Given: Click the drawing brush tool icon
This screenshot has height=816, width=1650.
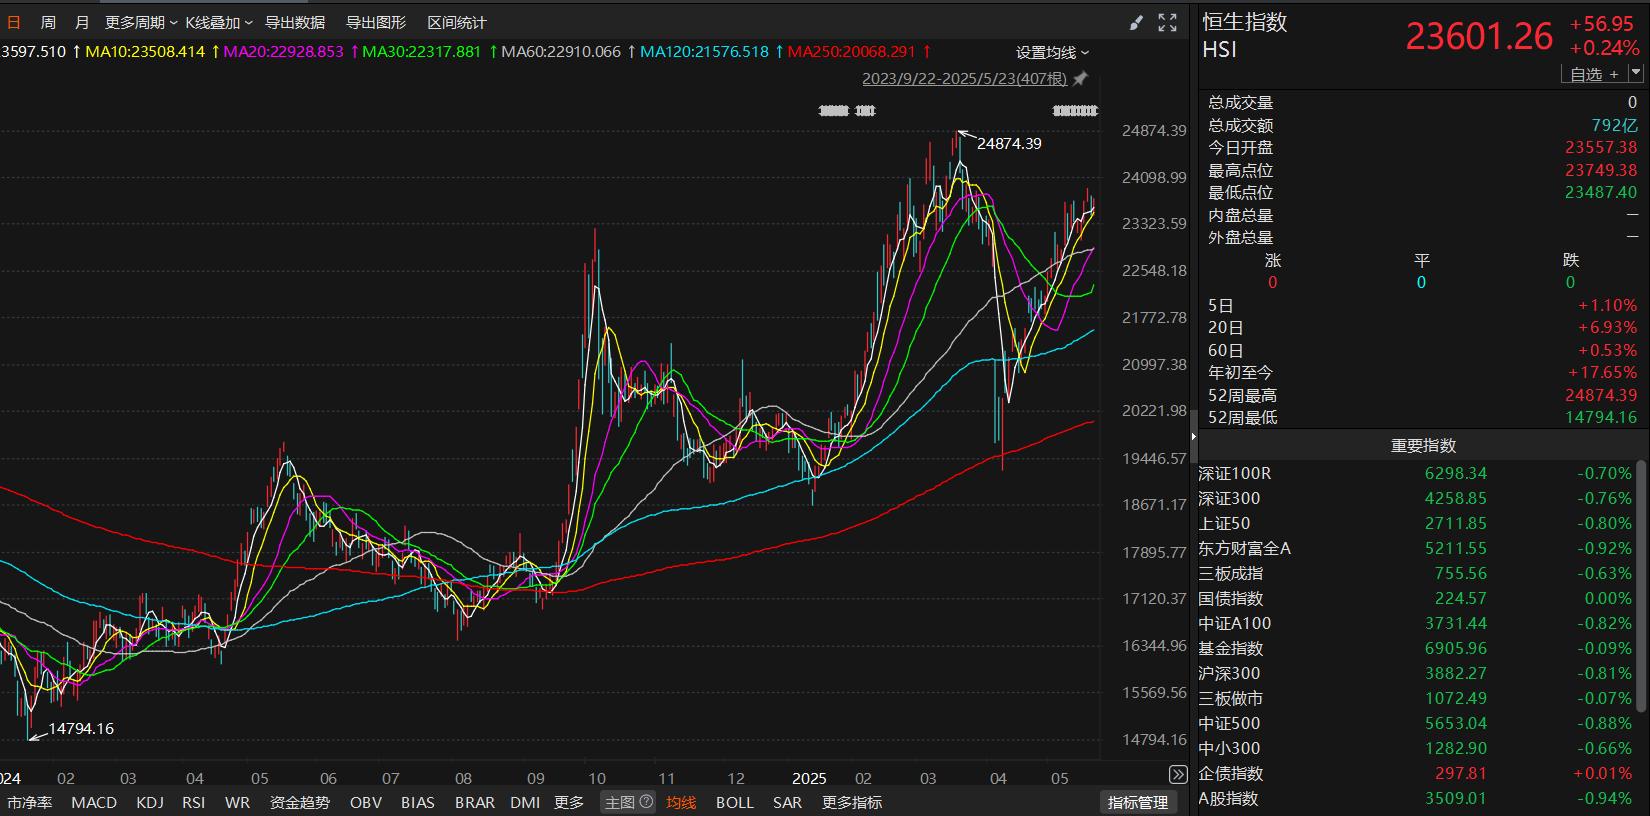Looking at the screenshot, I should pyautogui.click(x=1136, y=22).
